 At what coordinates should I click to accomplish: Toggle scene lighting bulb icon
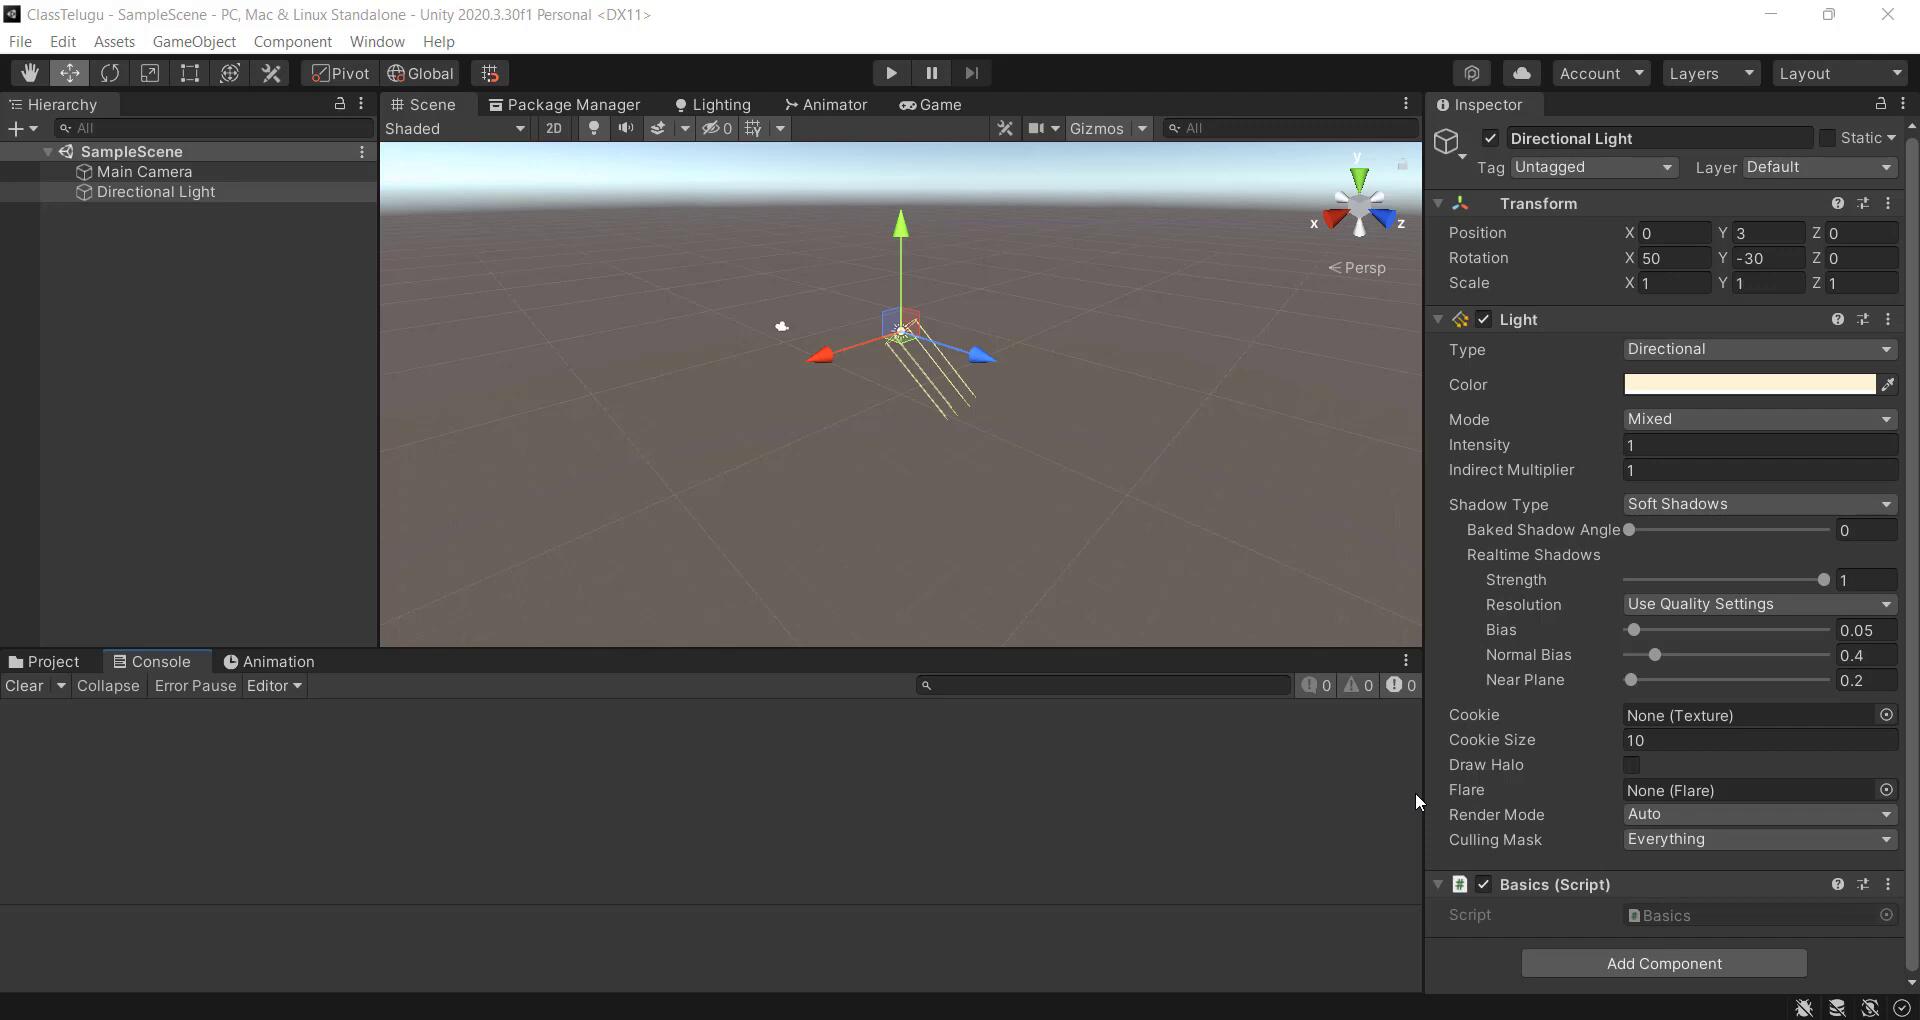tap(593, 128)
